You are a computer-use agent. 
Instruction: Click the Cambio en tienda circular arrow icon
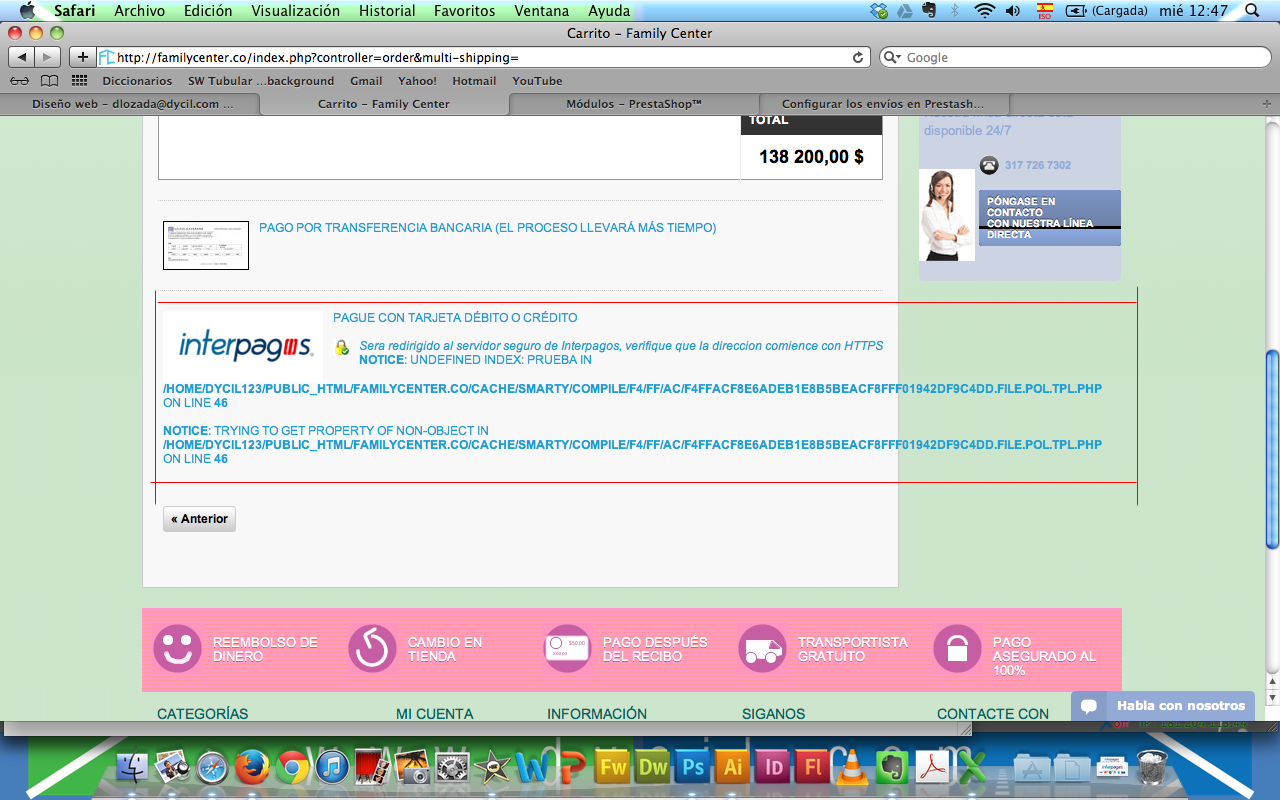click(x=373, y=649)
